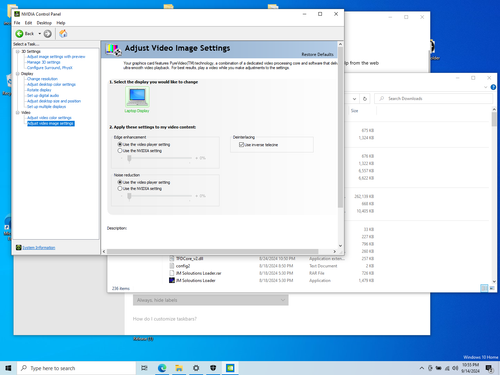Switch Explorer to details view

pyautogui.click(x=484, y=288)
